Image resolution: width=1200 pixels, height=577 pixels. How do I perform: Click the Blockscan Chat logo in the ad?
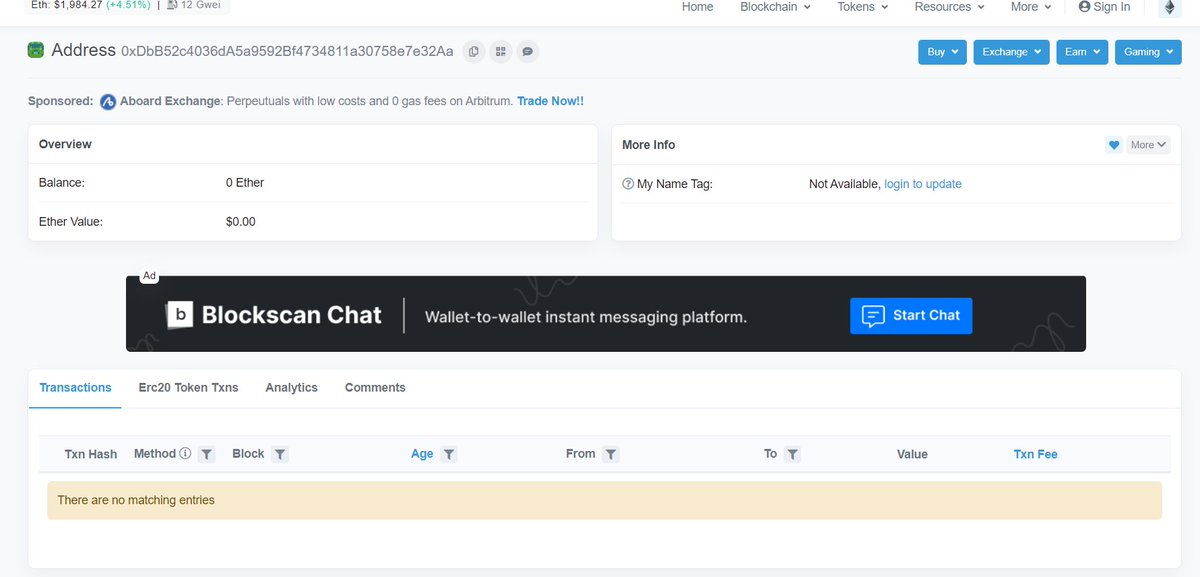click(273, 315)
